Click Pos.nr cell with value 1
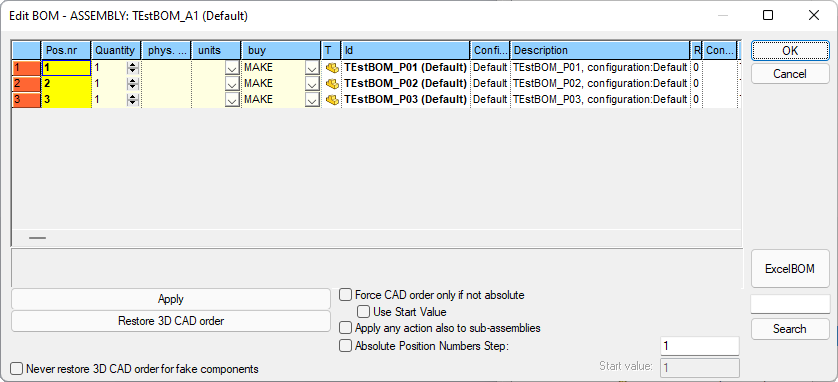Screen dimensions: 838x382 tap(66, 68)
